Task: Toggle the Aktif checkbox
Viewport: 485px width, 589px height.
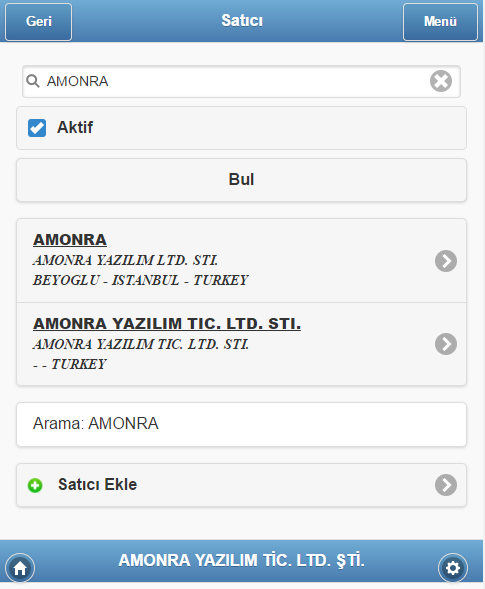Action: pos(37,128)
